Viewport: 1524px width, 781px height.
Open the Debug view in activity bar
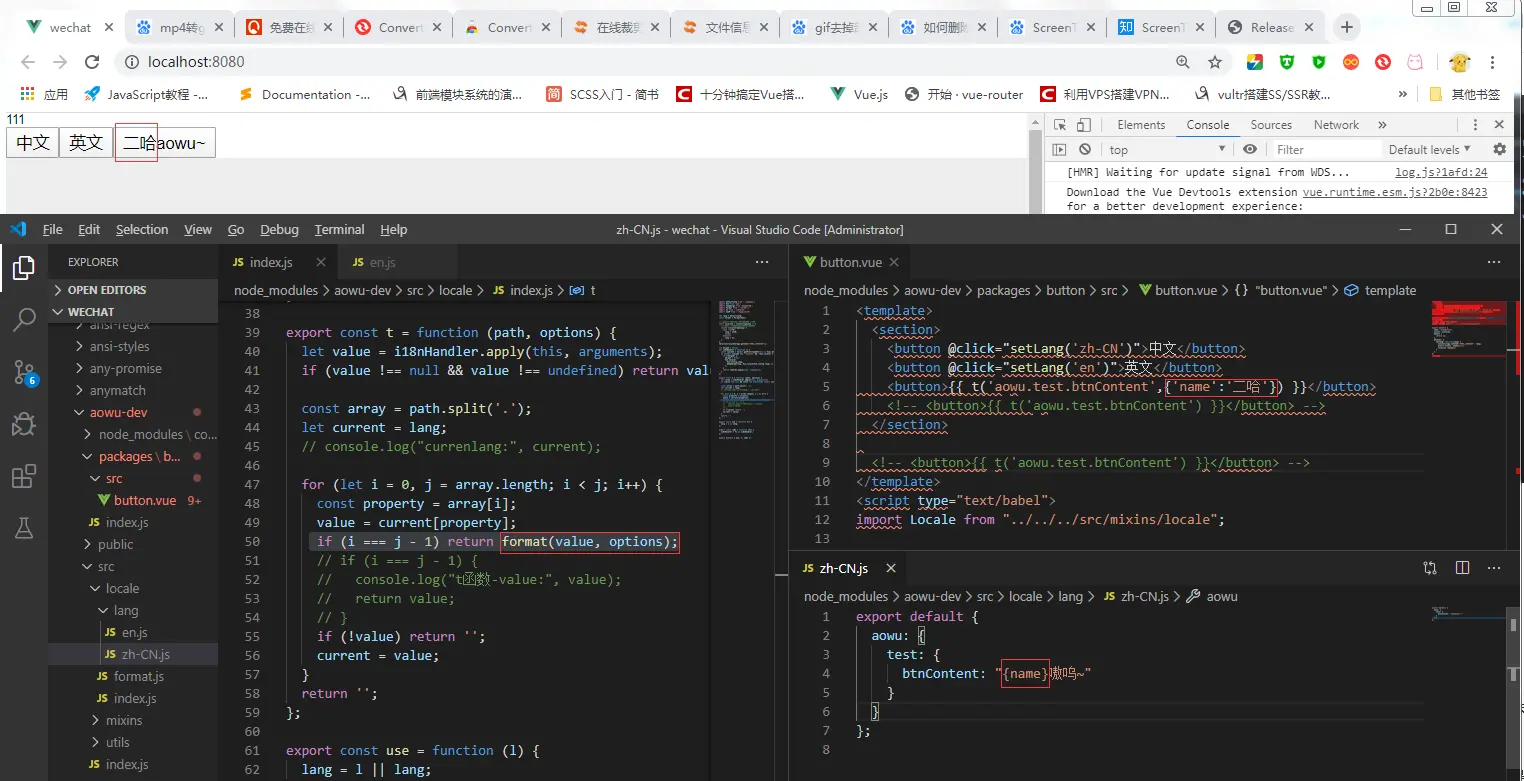24,425
